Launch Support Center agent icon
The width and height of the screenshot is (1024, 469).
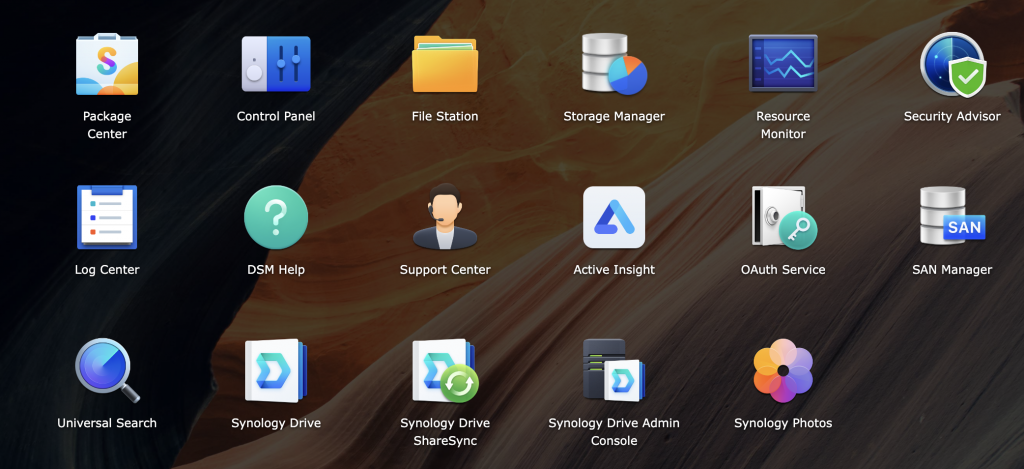[445, 216]
